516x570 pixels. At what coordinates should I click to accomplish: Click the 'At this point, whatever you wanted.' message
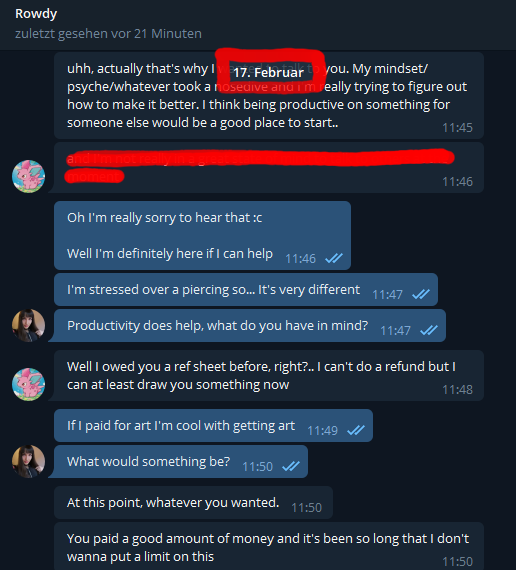193,502
